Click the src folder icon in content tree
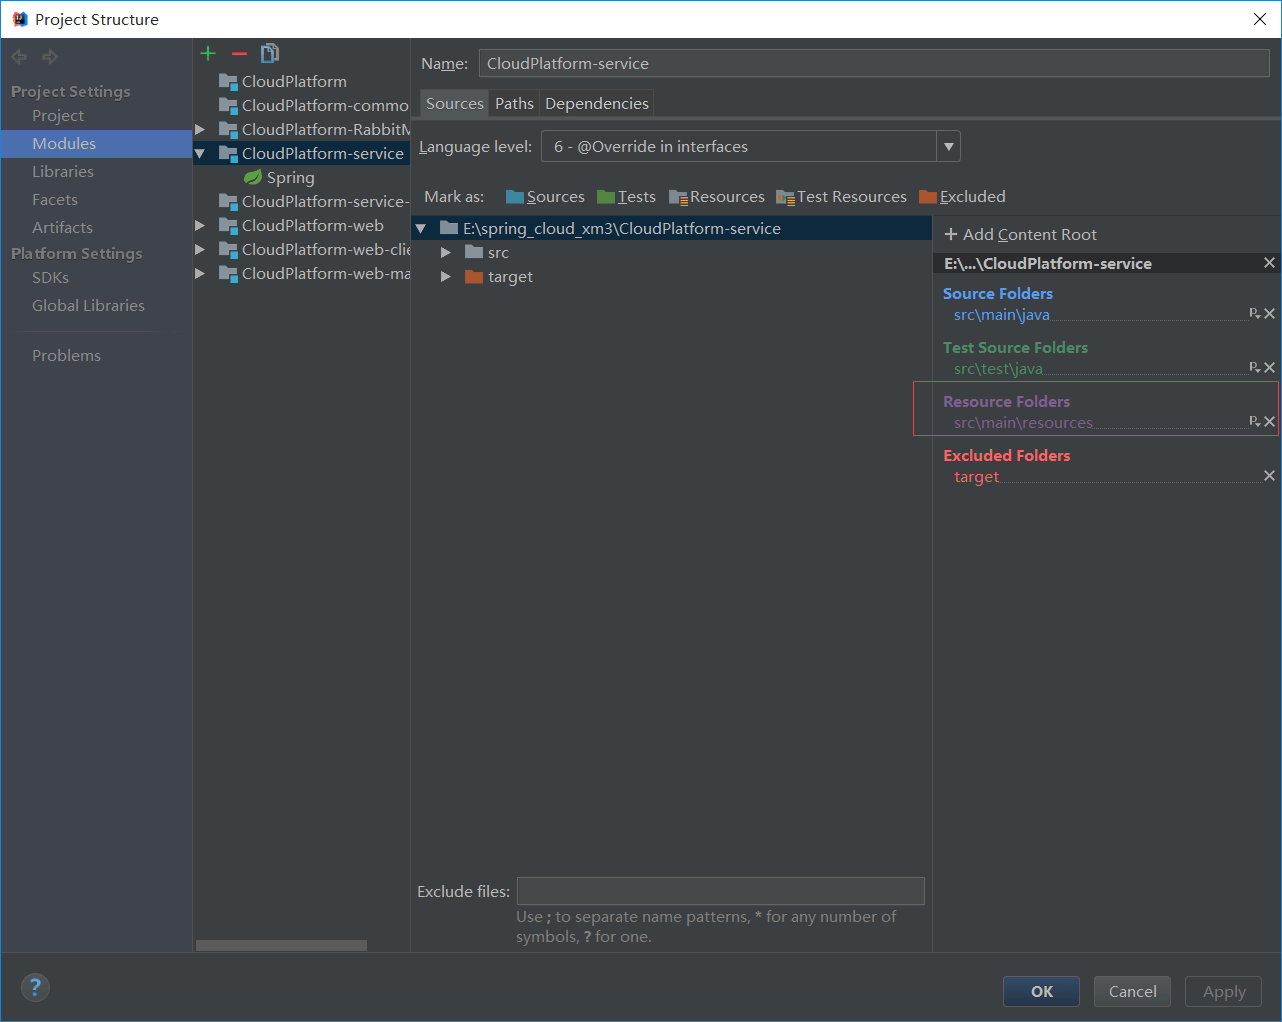 click(474, 252)
